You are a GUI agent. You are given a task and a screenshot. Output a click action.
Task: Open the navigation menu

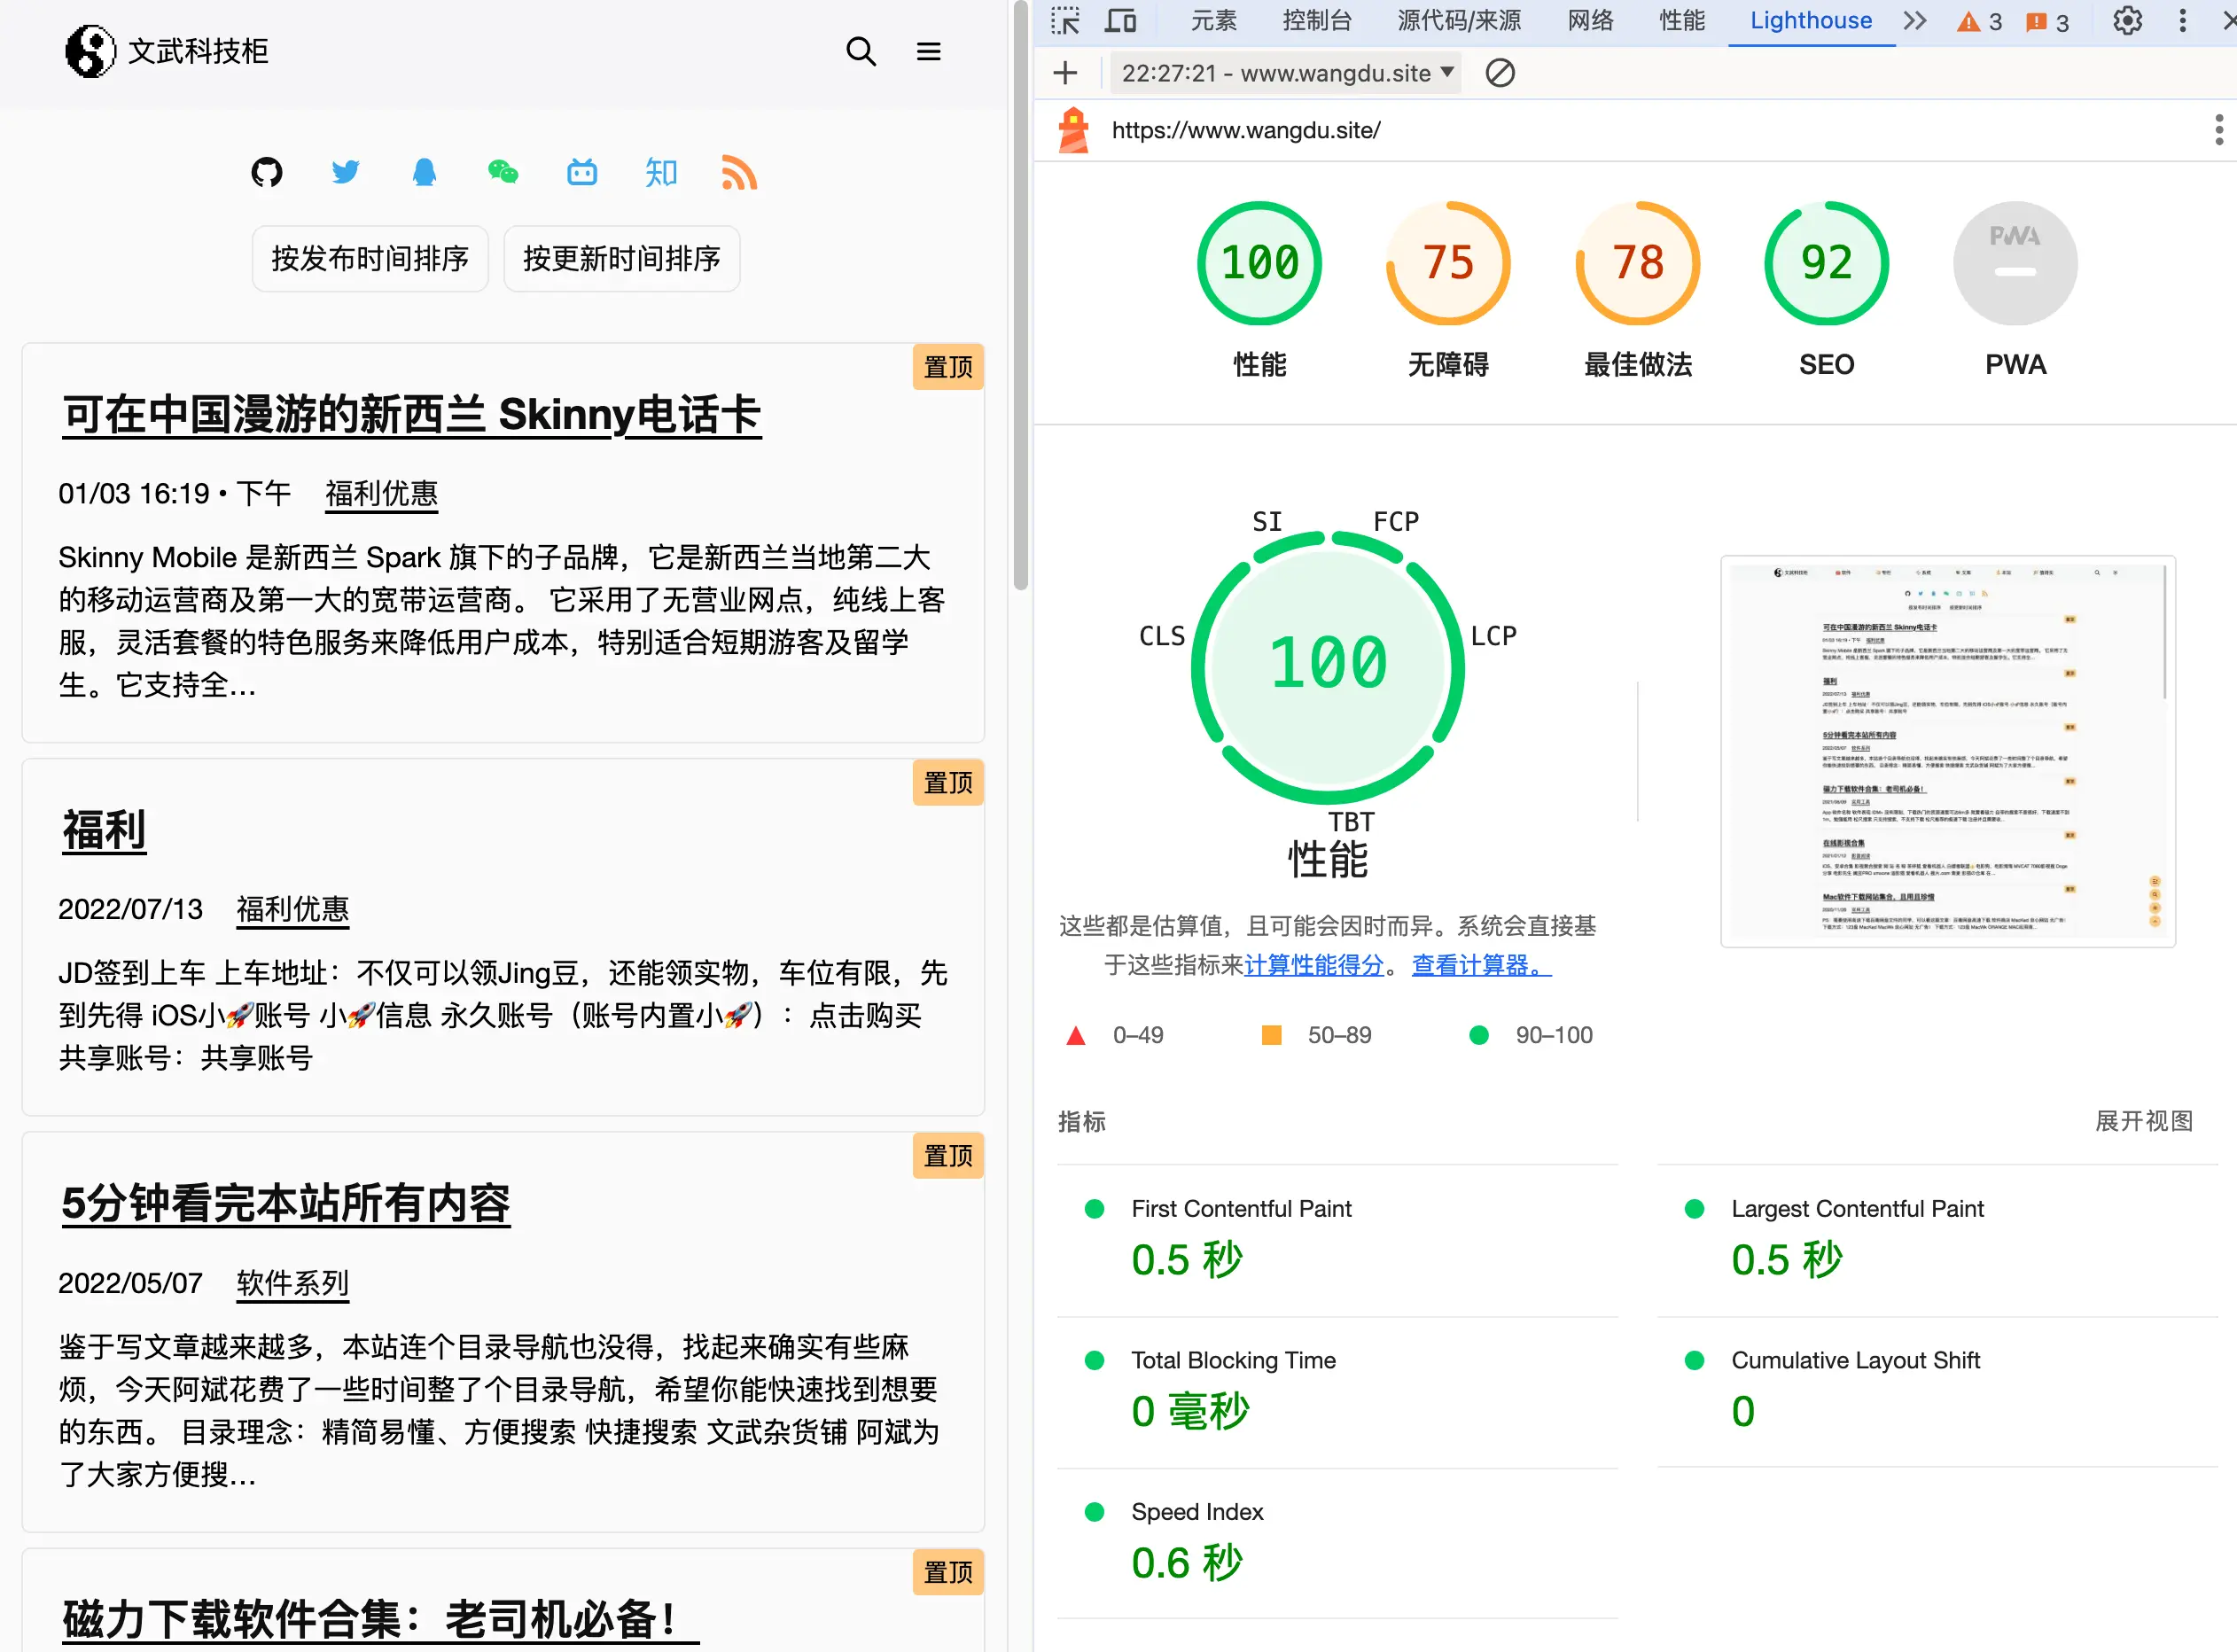point(929,52)
